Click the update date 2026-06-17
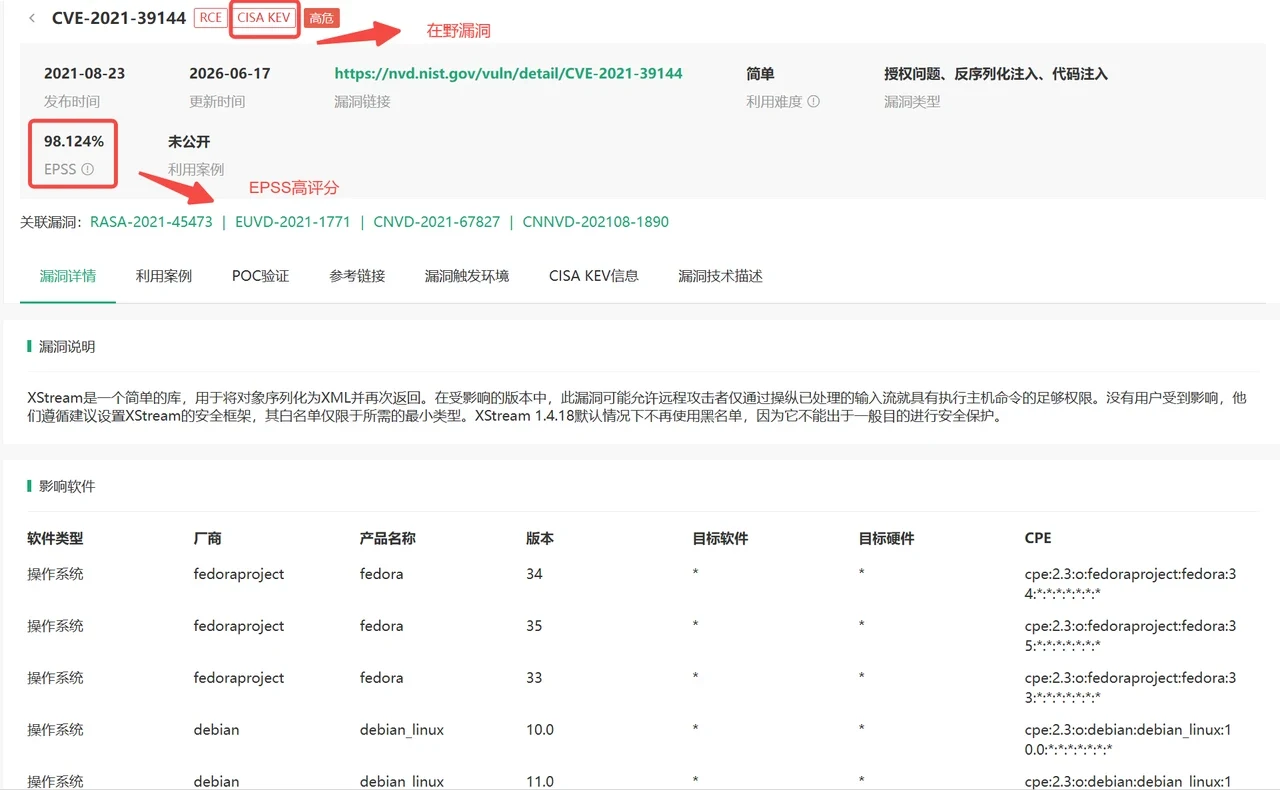The width and height of the screenshot is (1280, 790). pos(230,74)
